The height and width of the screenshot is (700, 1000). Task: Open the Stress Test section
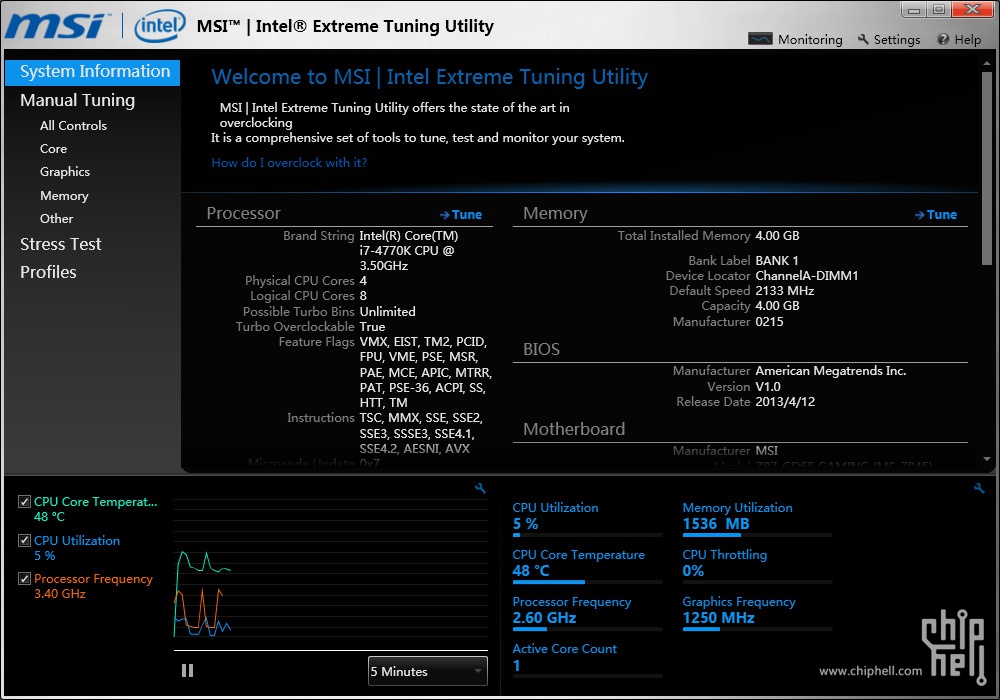pyautogui.click(x=61, y=244)
